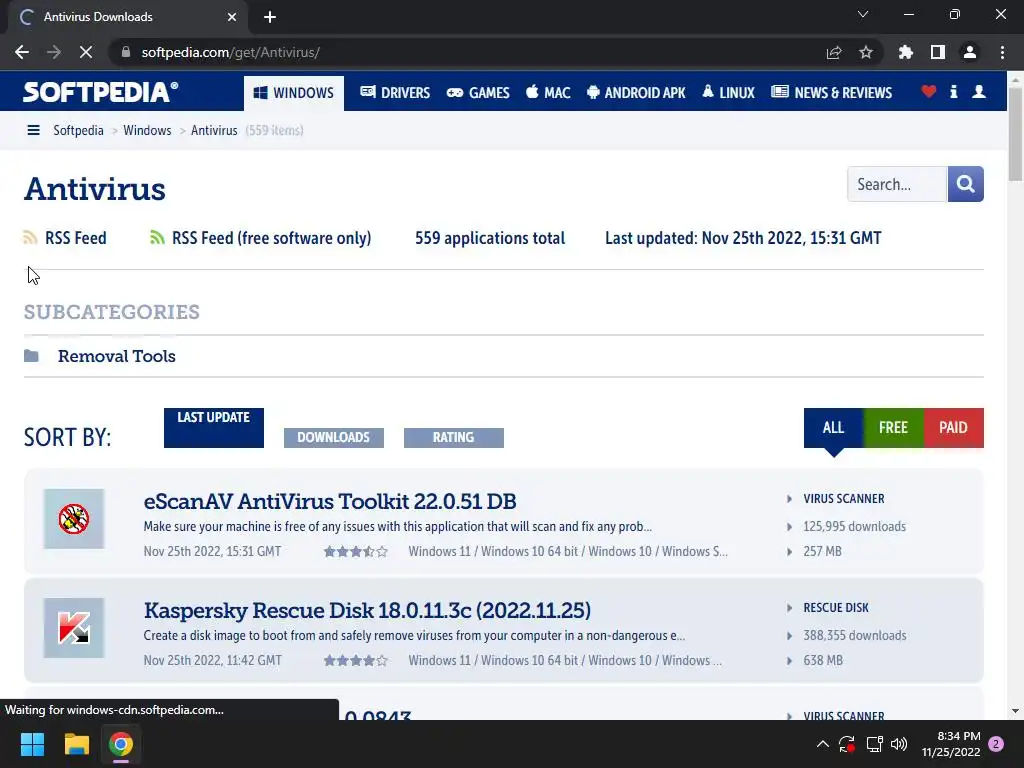This screenshot has height=768, width=1024.
Task: Show hidden system tray icons
Action: click(823, 744)
